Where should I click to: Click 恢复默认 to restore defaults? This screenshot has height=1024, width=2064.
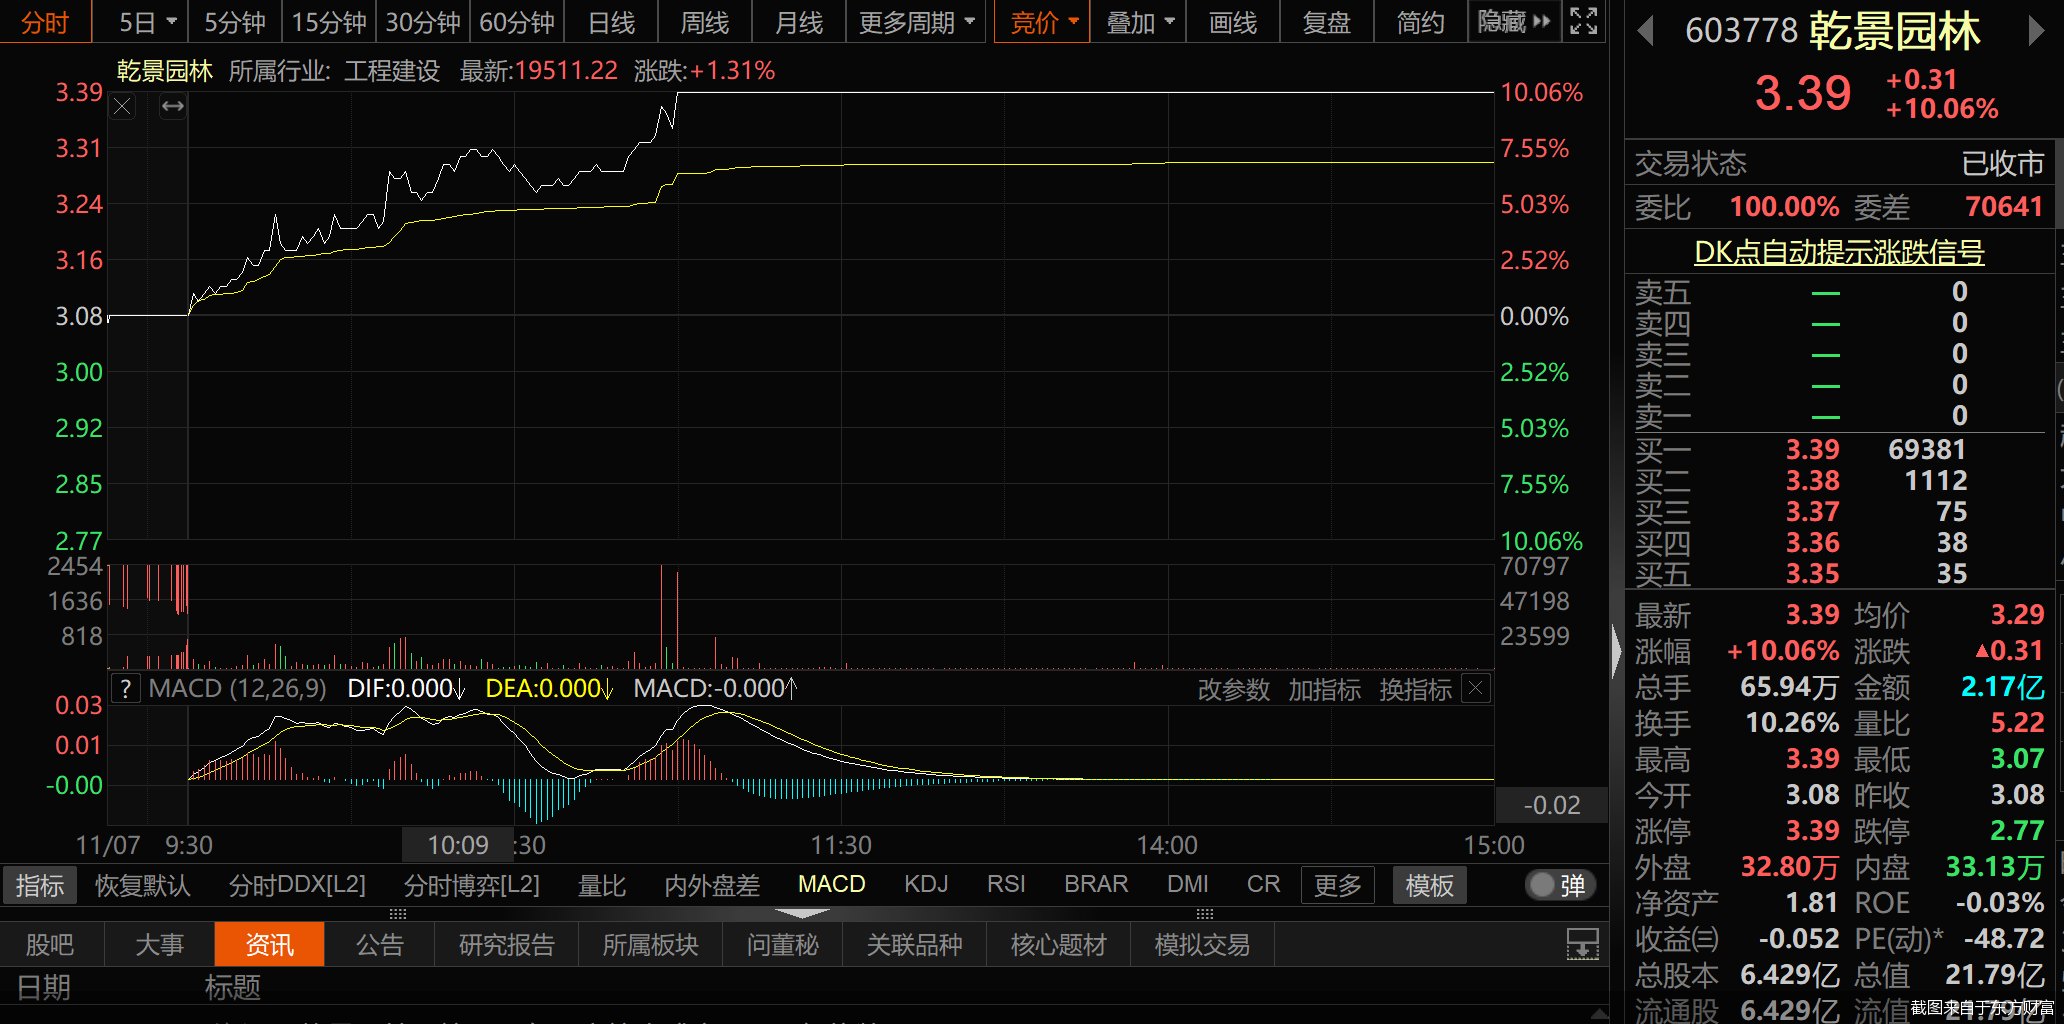point(143,885)
